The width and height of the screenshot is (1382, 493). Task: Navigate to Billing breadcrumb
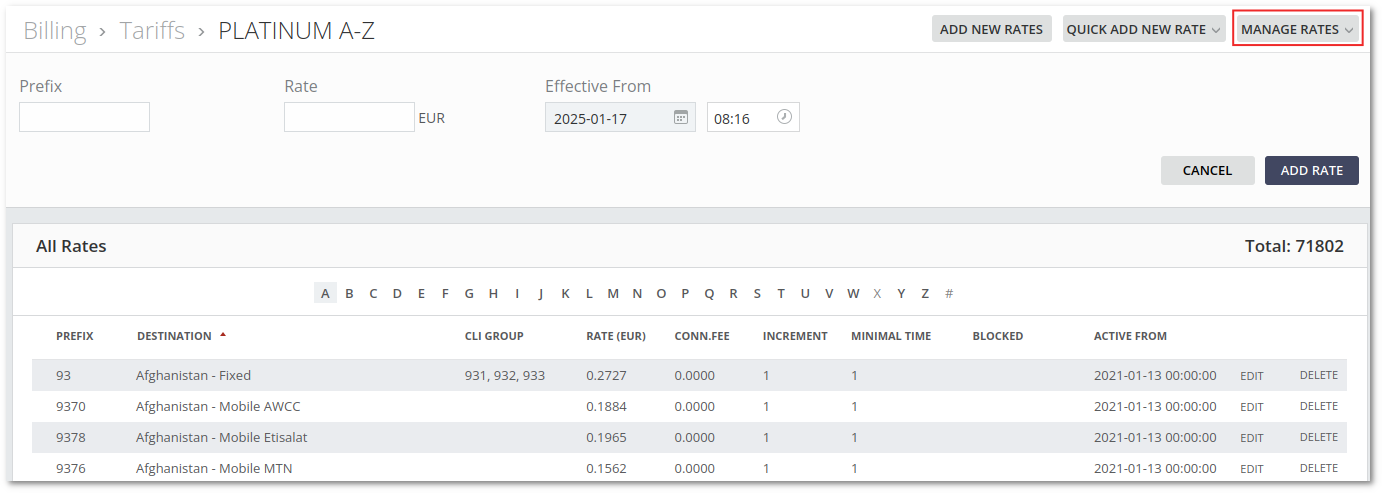click(55, 31)
